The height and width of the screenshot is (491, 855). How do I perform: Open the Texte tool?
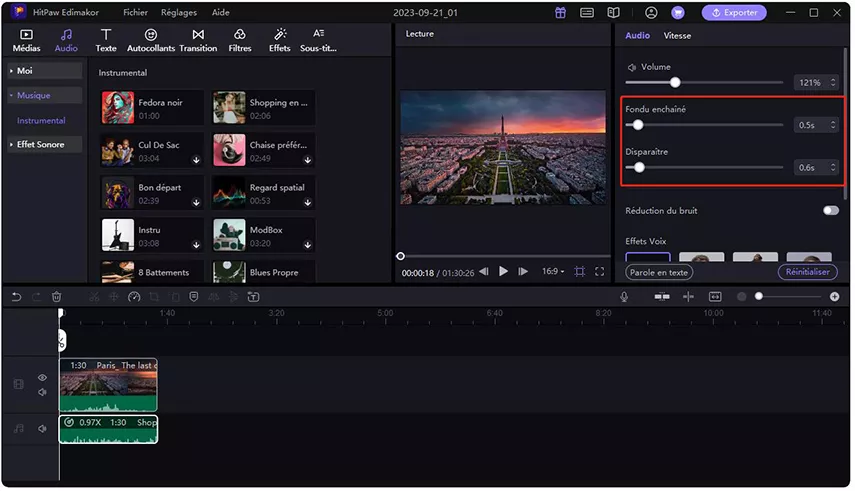pos(106,40)
